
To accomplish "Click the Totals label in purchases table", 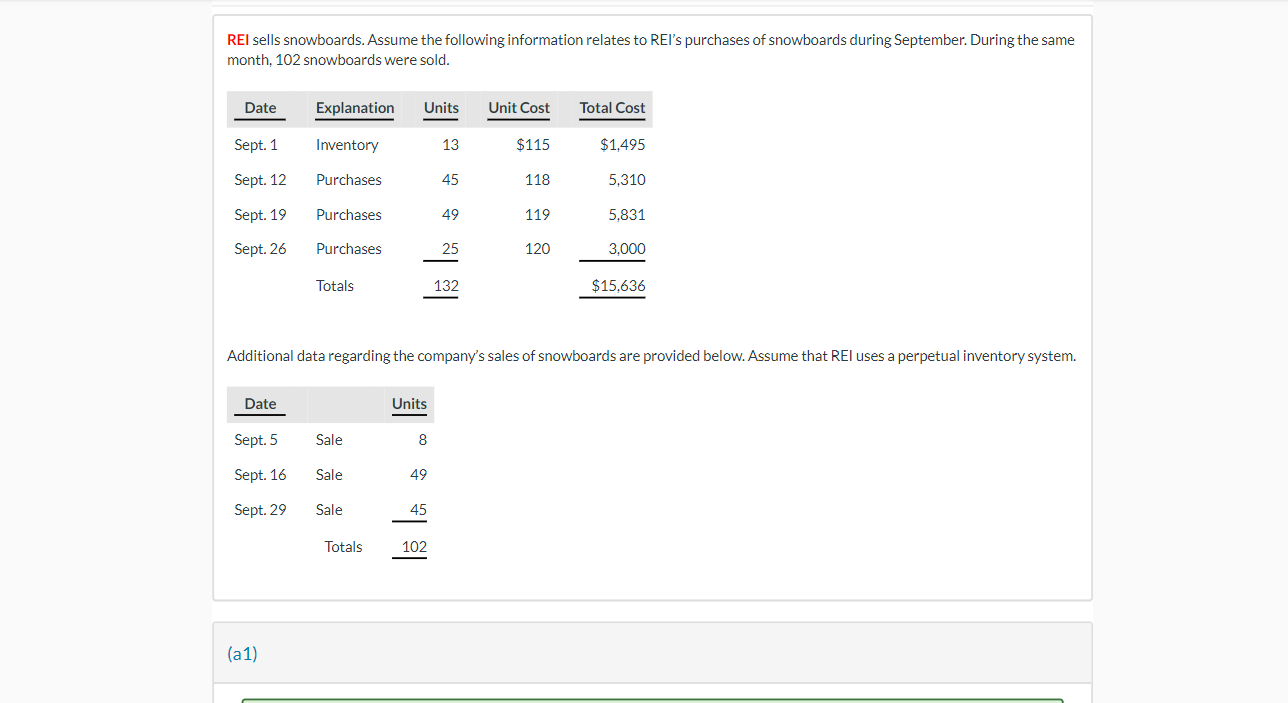I will (335, 286).
